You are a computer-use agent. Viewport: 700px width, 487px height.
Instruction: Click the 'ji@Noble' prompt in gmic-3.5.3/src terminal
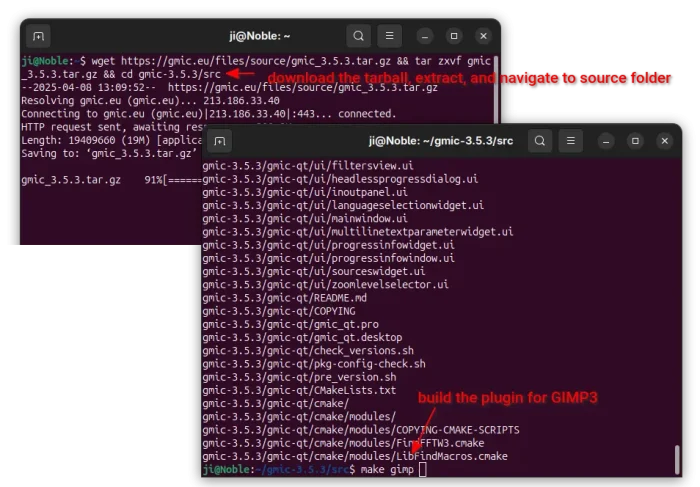pyautogui.click(x=226, y=470)
